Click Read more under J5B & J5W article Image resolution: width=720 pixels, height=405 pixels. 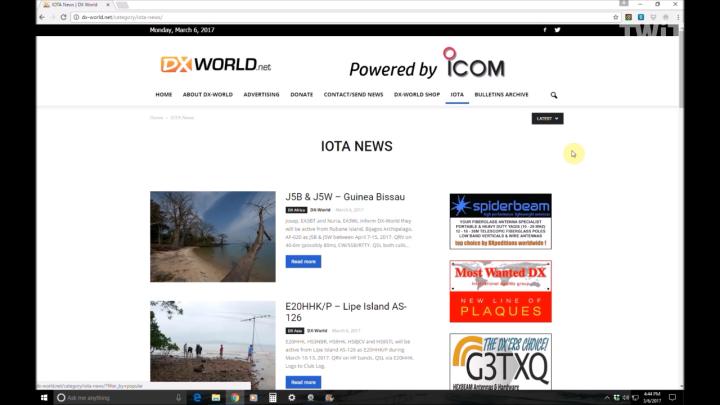click(x=303, y=261)
